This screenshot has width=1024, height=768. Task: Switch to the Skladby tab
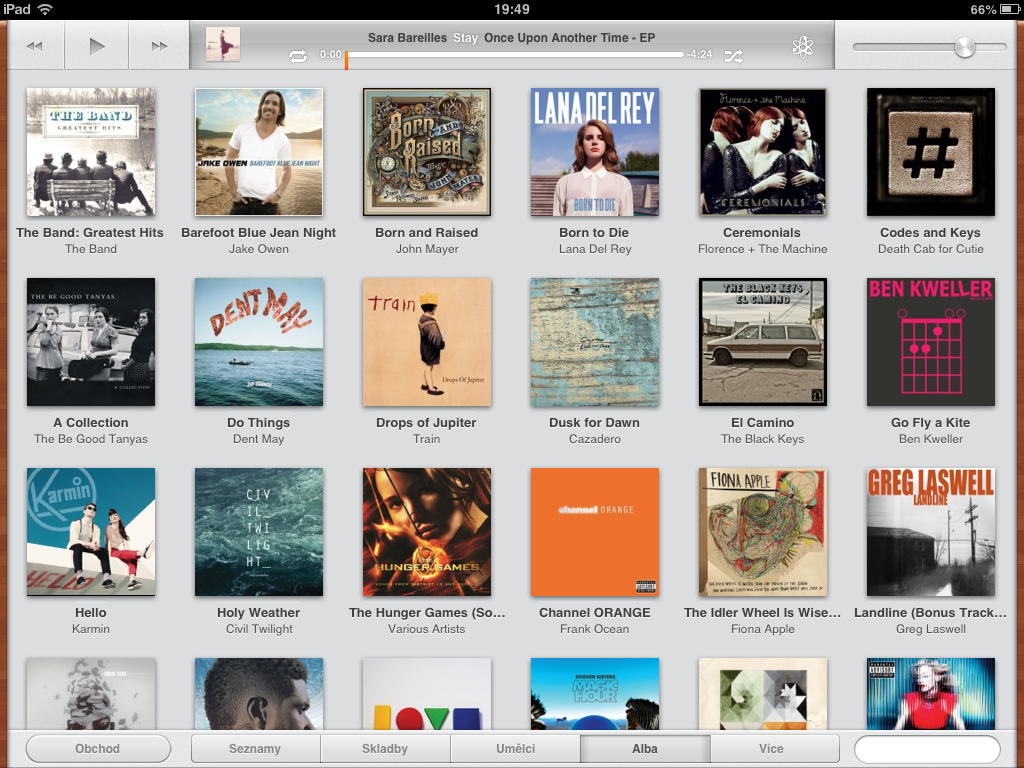pos(385,749)
